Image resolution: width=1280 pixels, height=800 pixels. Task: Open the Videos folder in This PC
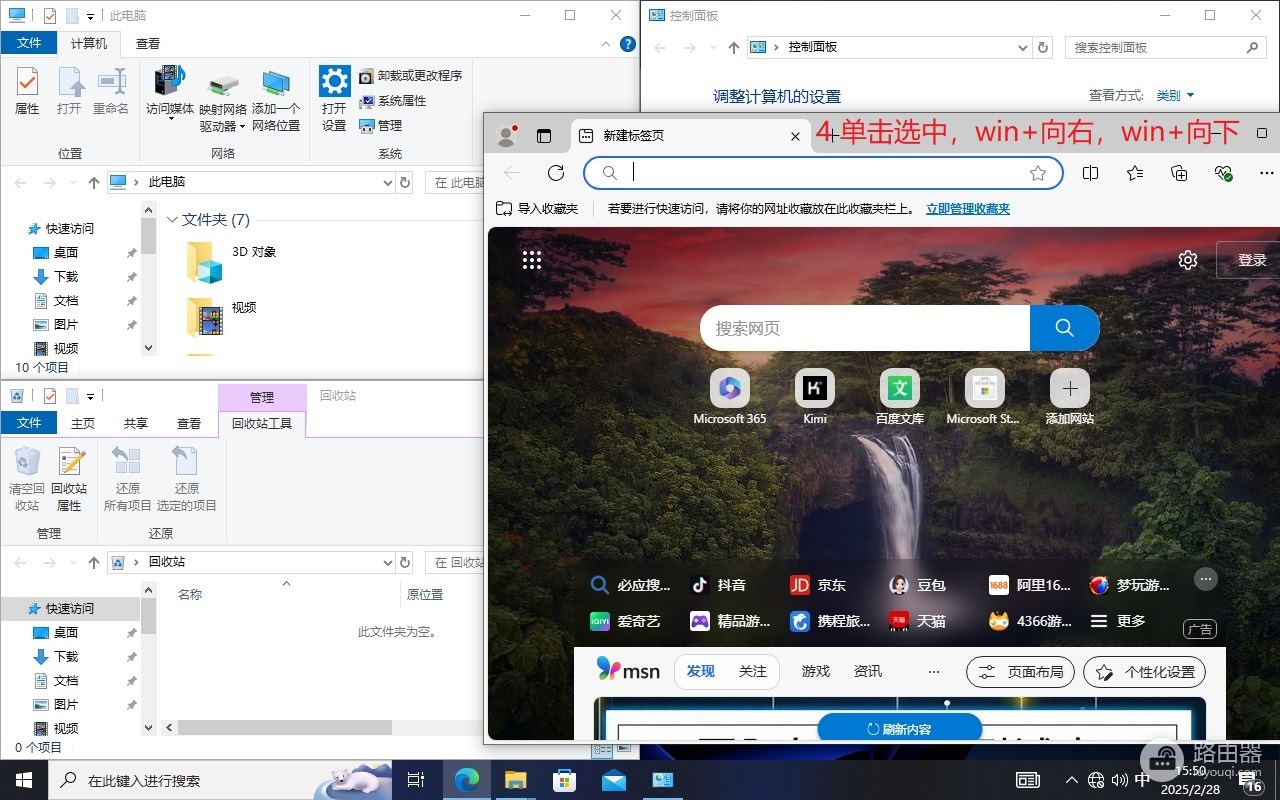(x=222, y=317)
